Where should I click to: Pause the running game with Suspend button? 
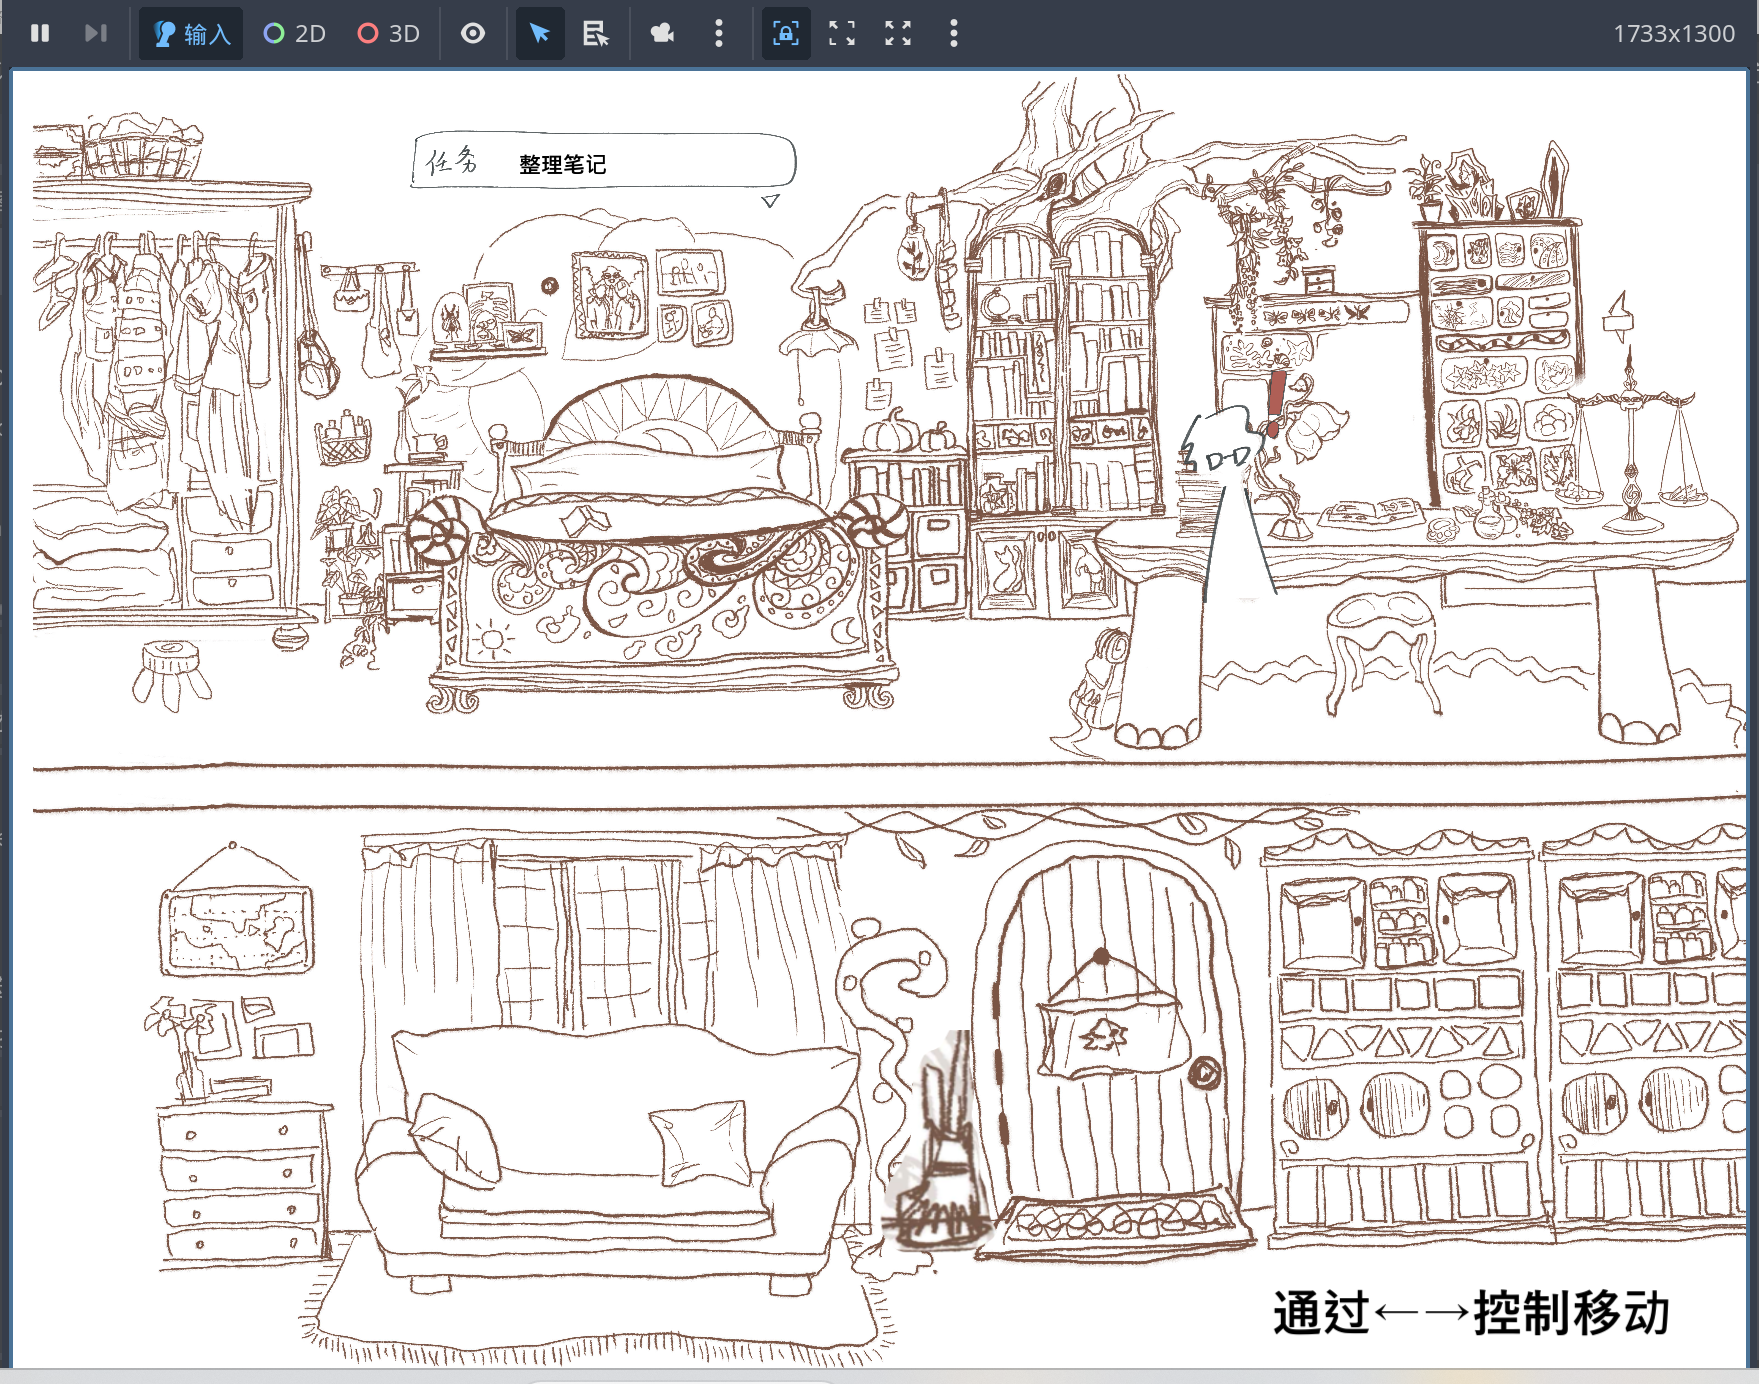point(40,34)
